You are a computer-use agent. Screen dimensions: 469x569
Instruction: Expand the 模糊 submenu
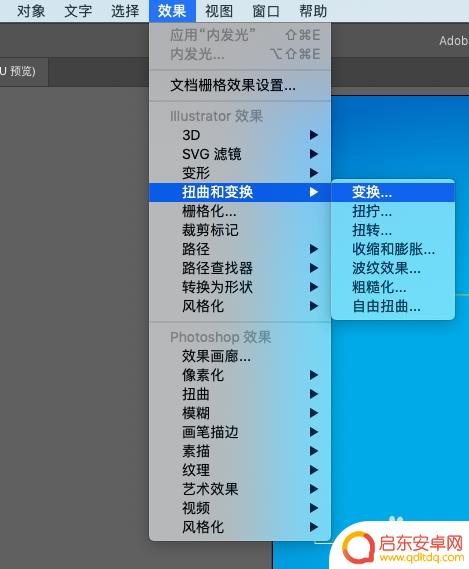[240, 413]
